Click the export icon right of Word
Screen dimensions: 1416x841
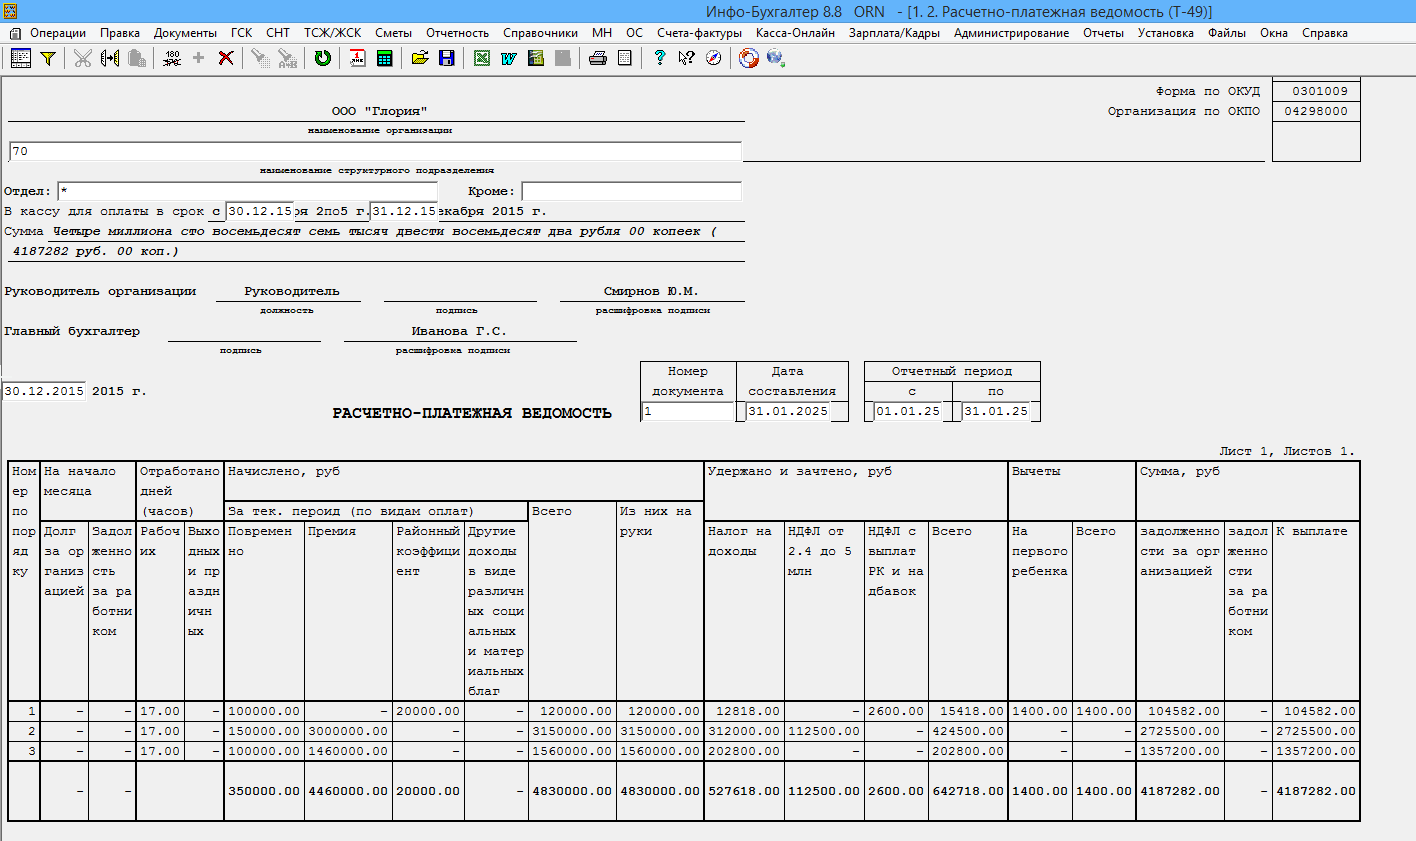536,58
